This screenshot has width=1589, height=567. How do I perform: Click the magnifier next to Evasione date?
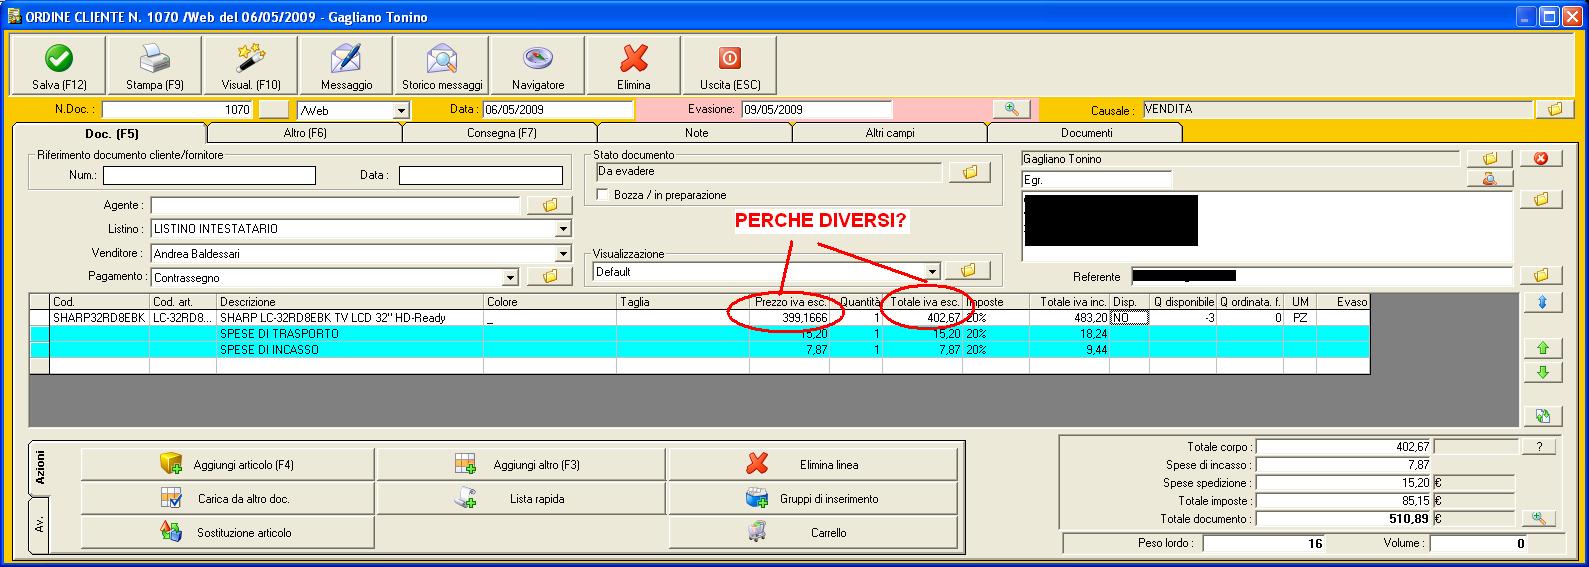point(1011,109)
